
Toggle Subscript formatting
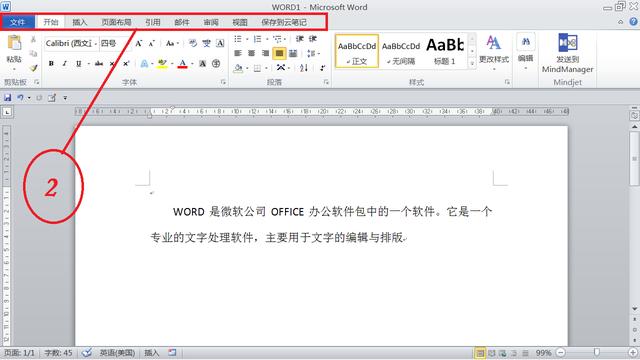(x=113, y=64)
